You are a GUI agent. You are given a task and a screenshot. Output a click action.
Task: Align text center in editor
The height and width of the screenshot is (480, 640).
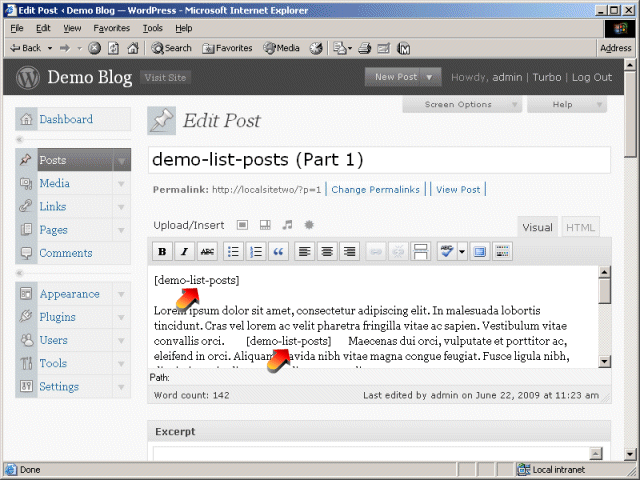(327, 251)
